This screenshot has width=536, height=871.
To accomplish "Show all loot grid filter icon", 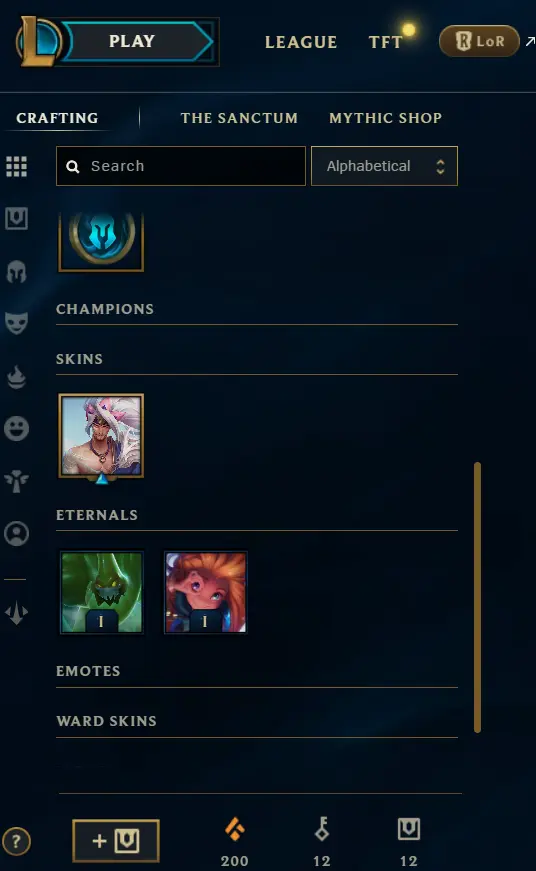I will click(x=17, y=166).
